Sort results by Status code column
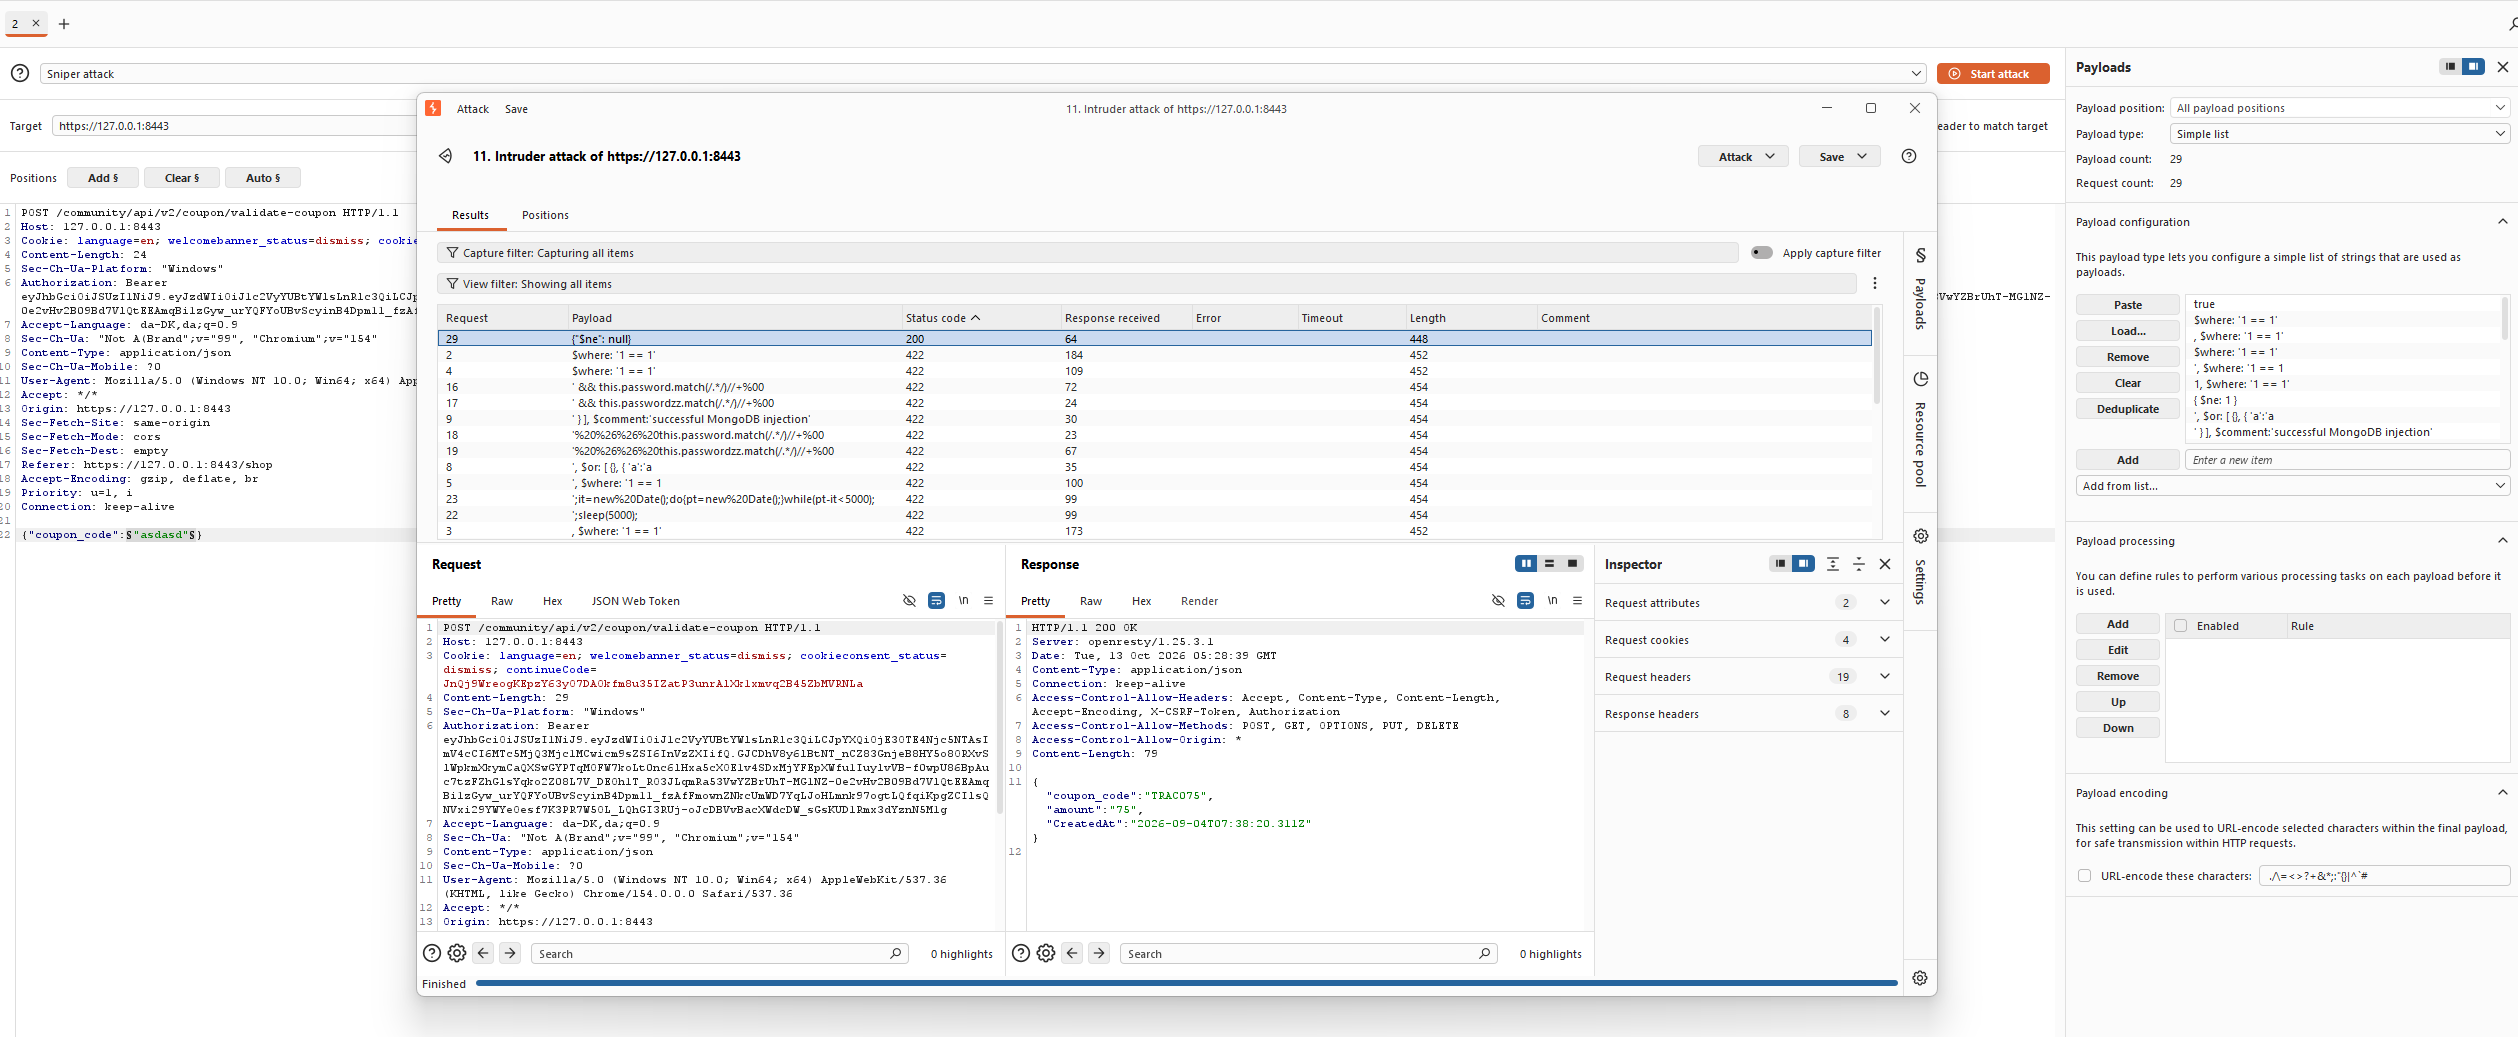 point(942,318)
